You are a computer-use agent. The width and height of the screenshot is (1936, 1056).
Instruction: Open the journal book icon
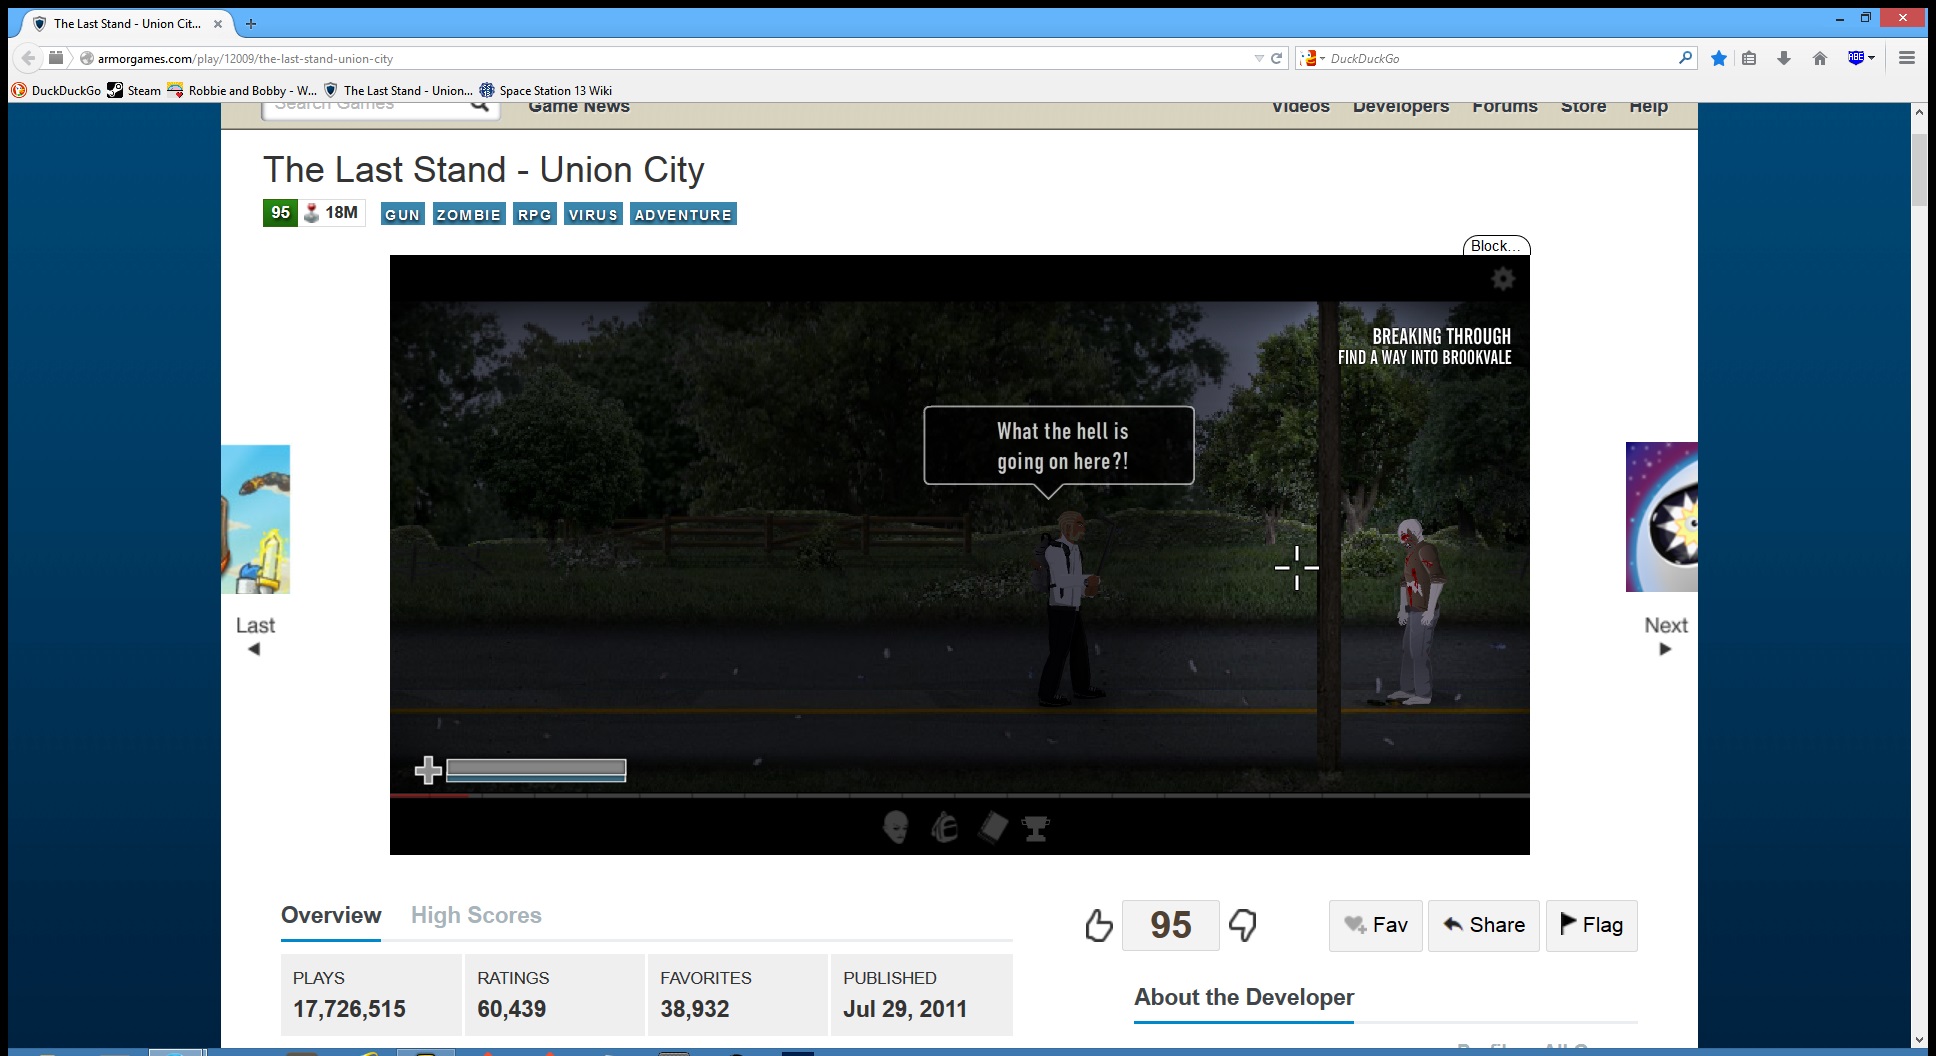(992, 827)
